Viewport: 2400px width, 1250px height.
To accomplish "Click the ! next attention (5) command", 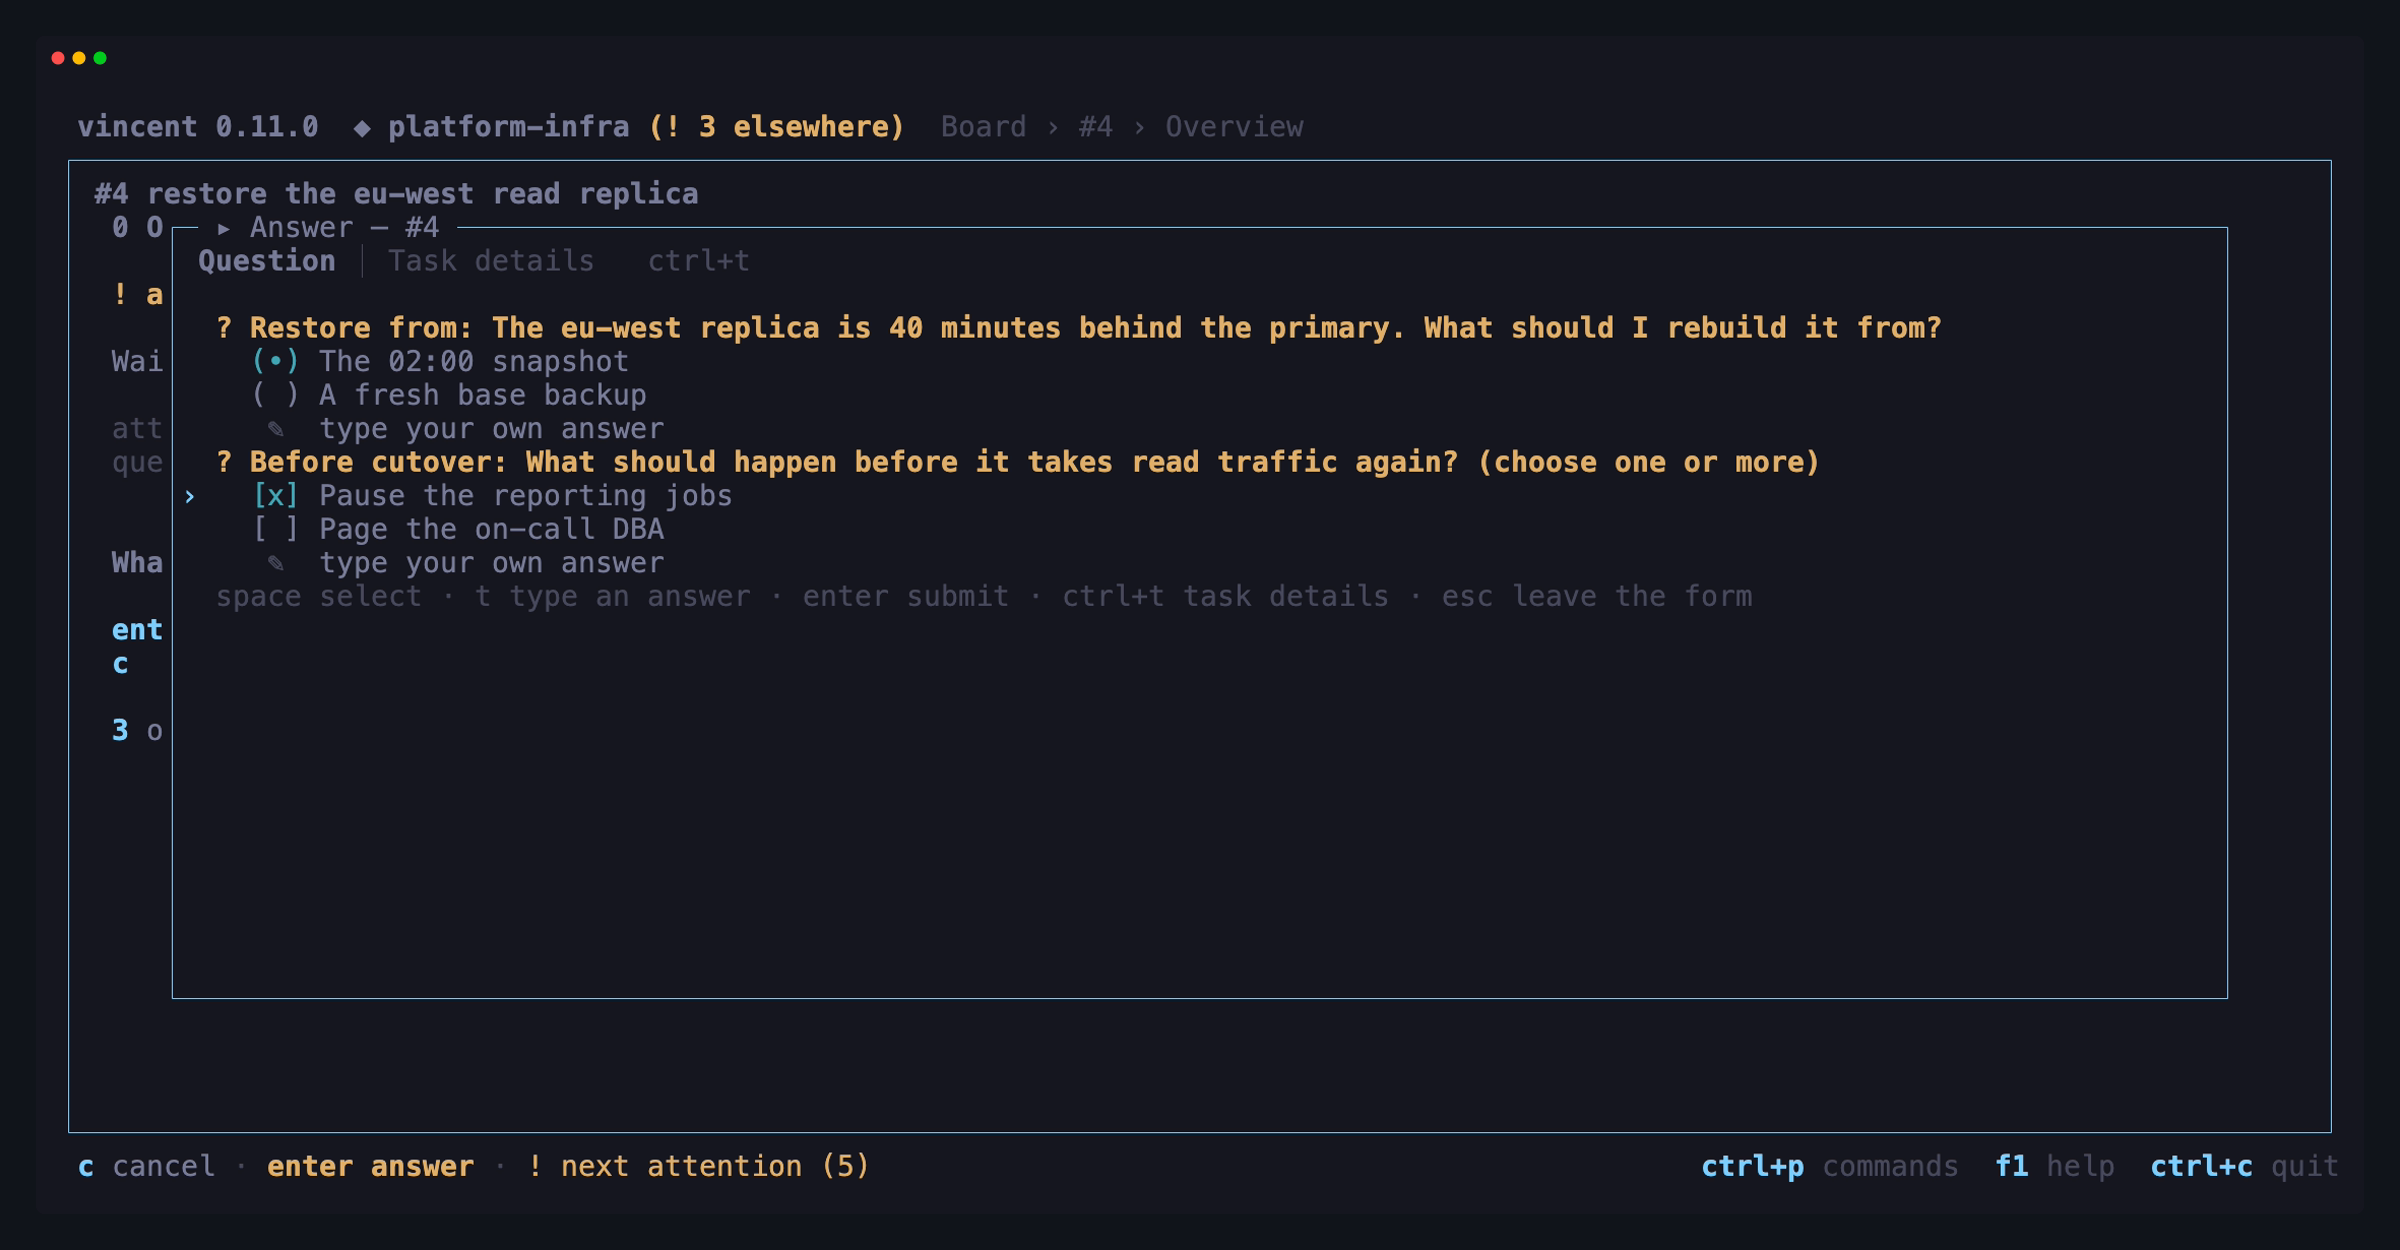I will 698,1166.
